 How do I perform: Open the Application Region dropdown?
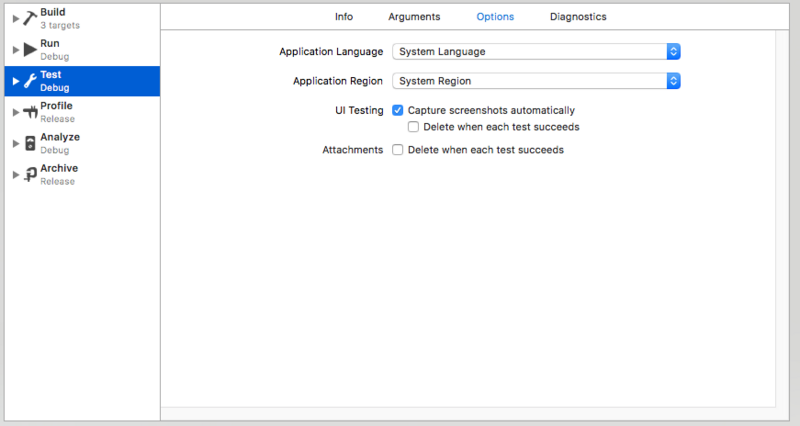536,81
